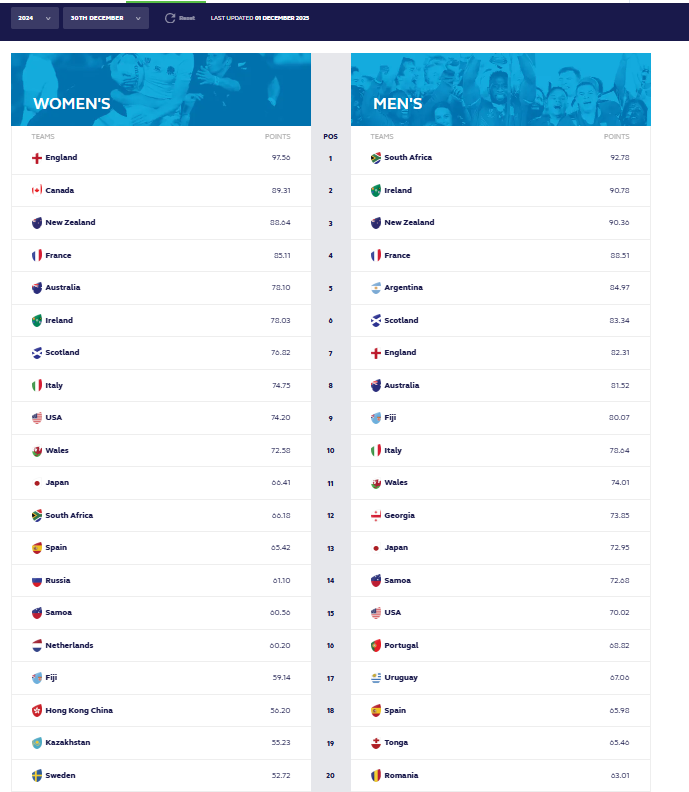This screenshot has width=689, height=792.
Task: Click the Canada flag in the Women's rankings
Action: click(x=37, y=190)
